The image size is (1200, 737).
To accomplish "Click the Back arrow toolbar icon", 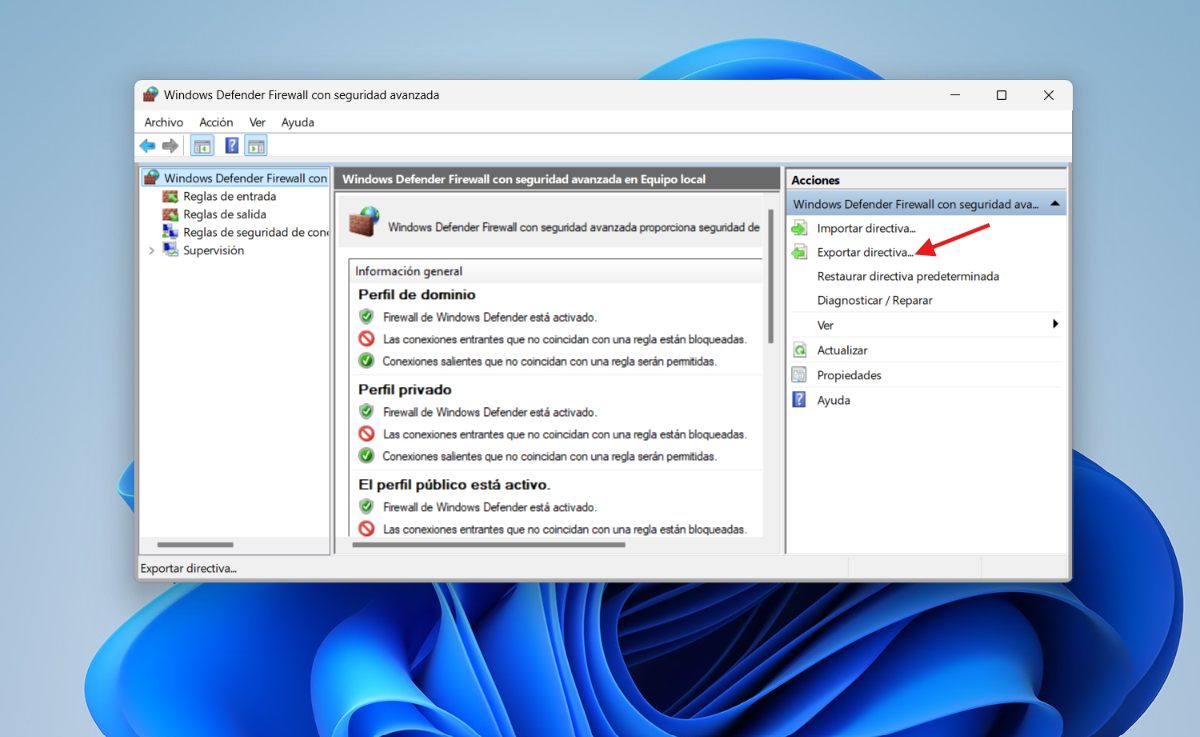I will pos(148,146).
